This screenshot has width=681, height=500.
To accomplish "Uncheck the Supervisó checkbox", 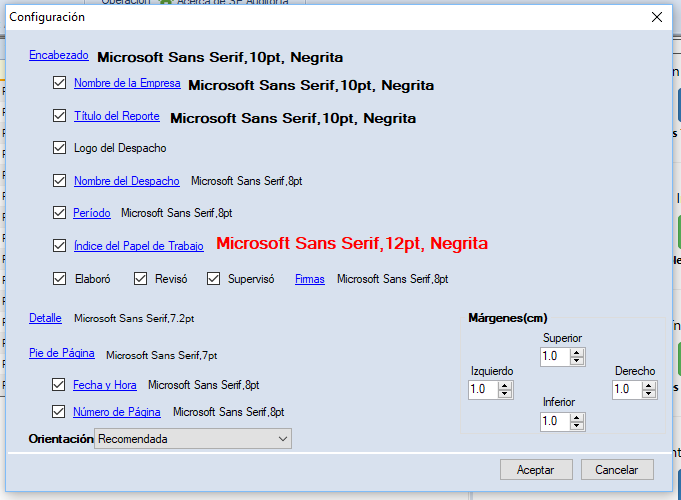I will point(214,279).
